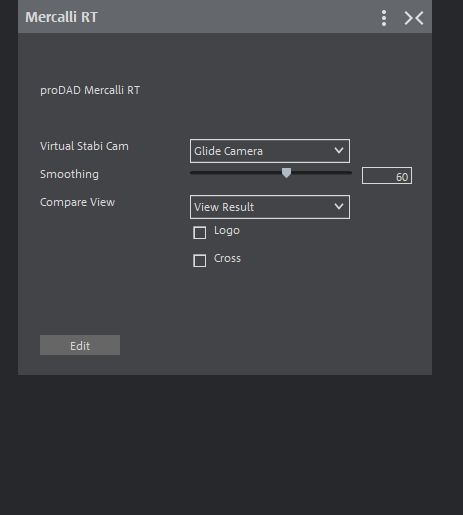Click the Smoothing slider thumb
The image size is (463, 515).
click(x=286, y=173)
